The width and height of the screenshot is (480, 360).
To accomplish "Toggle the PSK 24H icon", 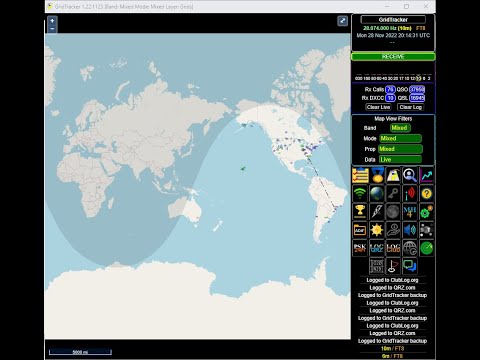I will pyautogui.click(x=360, y=248).
